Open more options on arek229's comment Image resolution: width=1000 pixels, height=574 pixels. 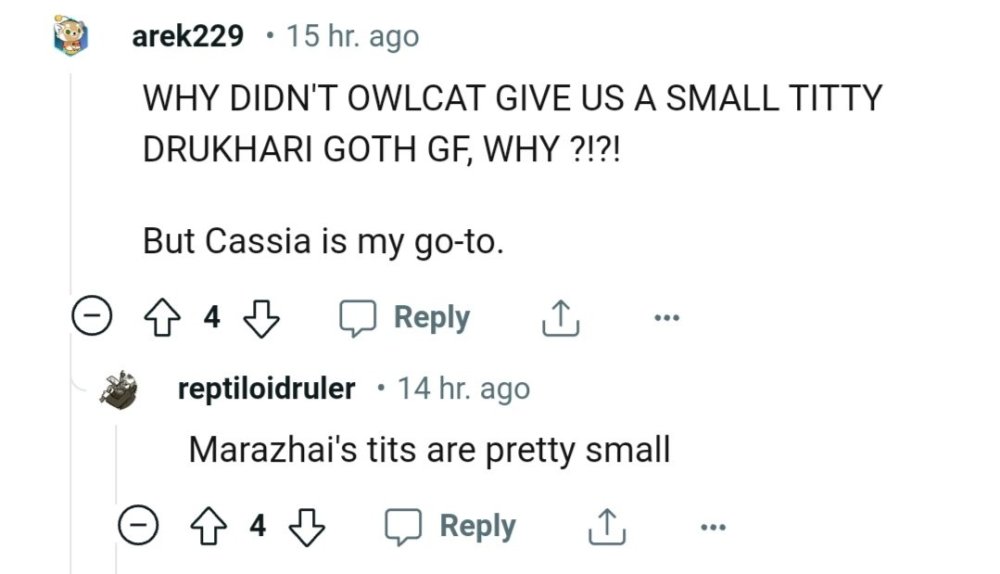[665, 319]
